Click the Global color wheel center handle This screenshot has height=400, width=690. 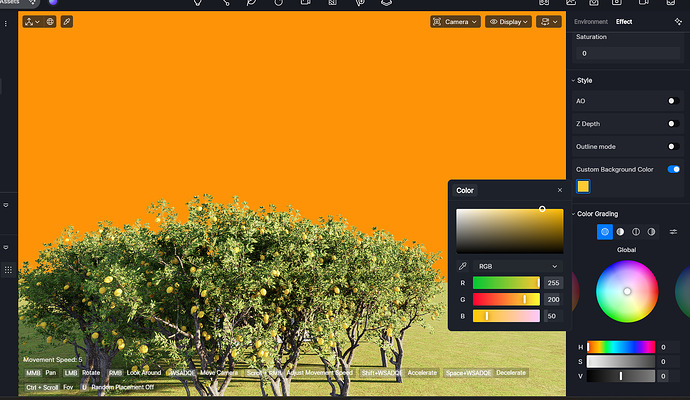[627, 291]
